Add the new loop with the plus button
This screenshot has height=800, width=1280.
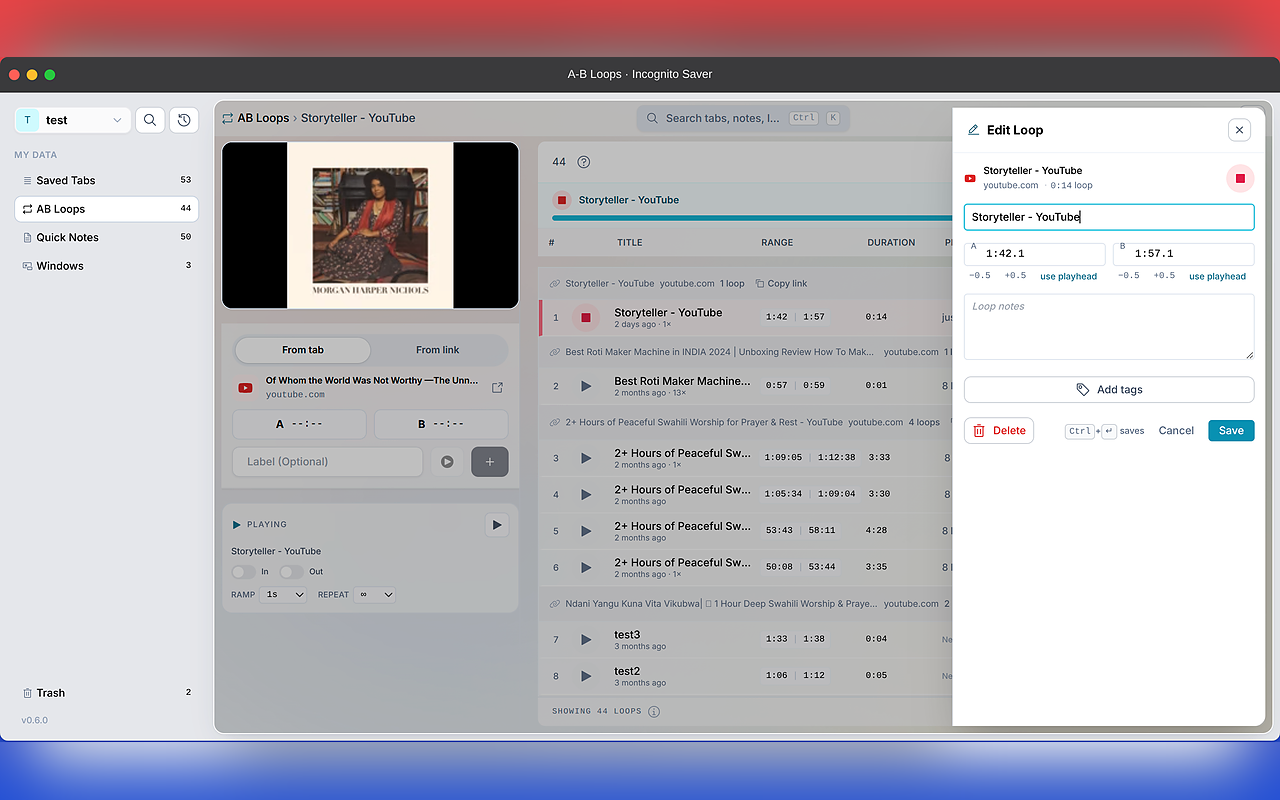490,462
